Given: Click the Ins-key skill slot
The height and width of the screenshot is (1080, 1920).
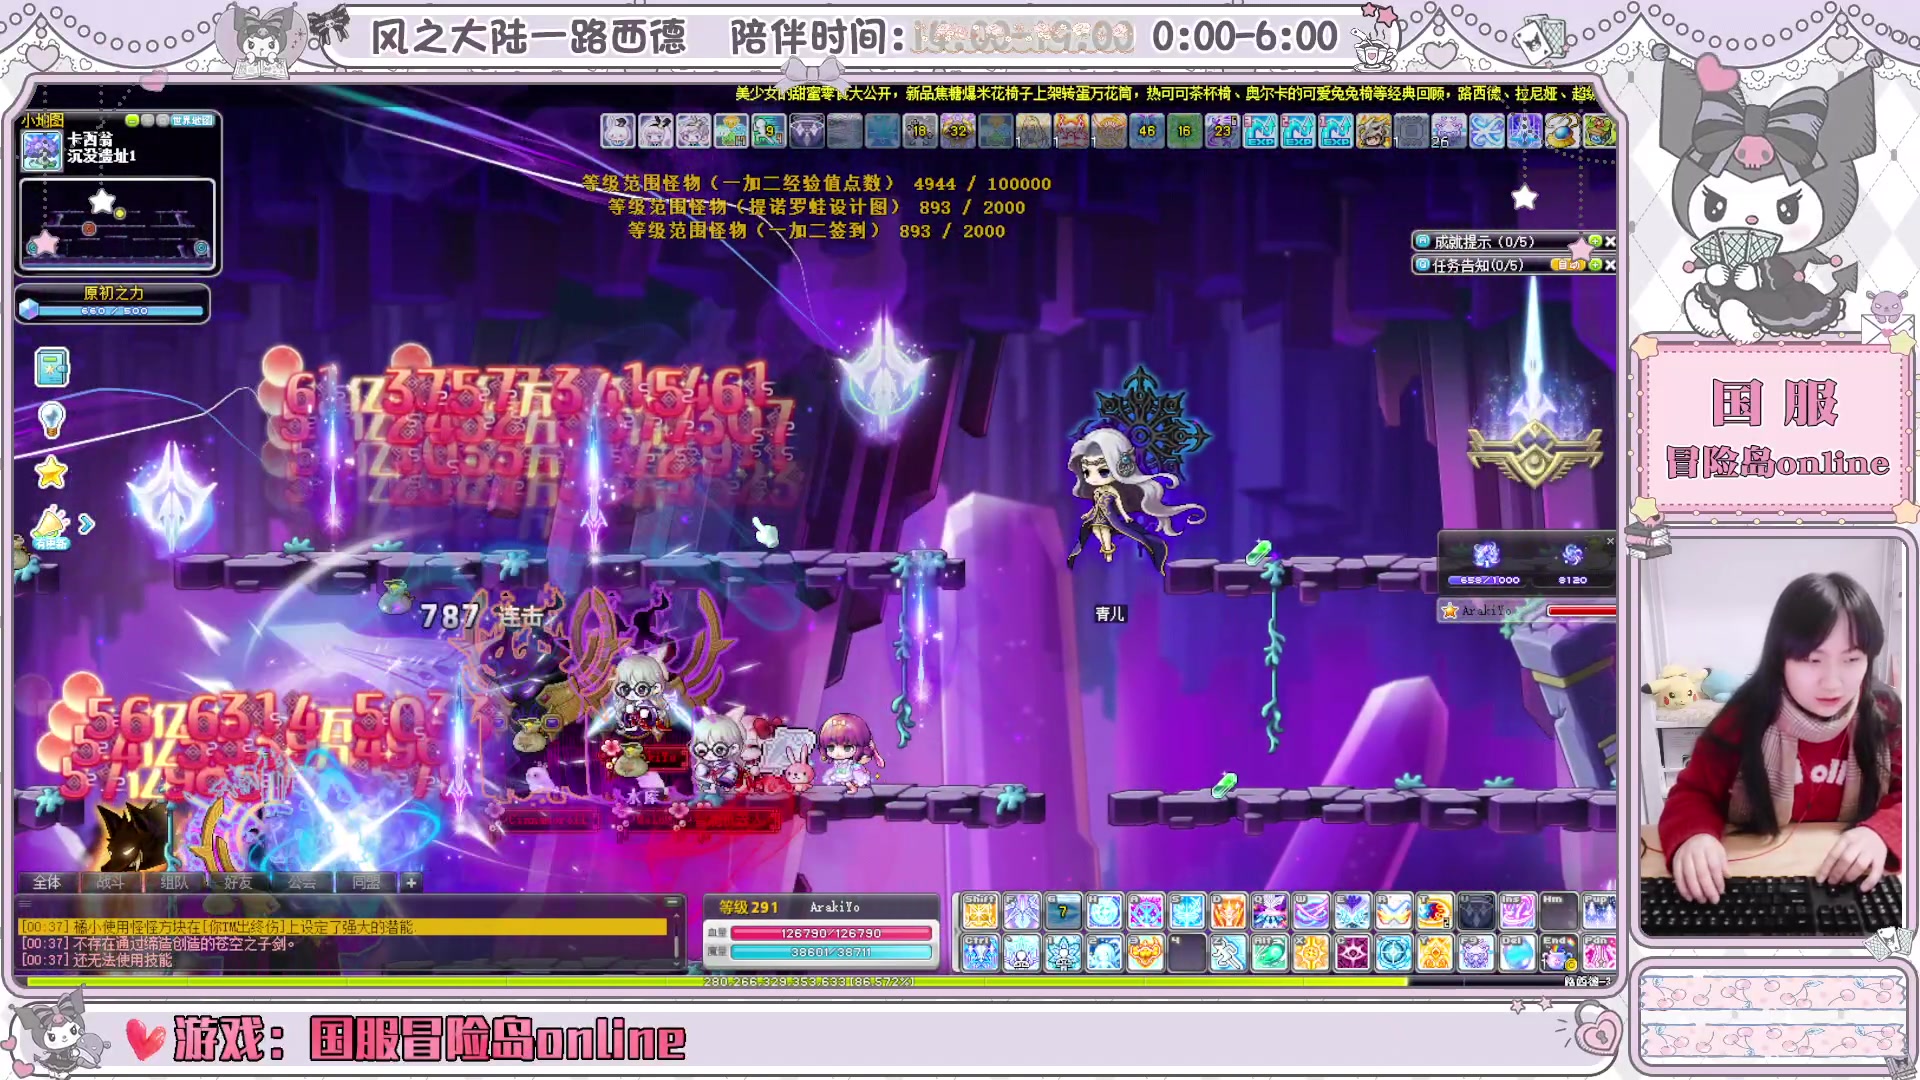Looking at the screenshot, I should [1516, 911].
